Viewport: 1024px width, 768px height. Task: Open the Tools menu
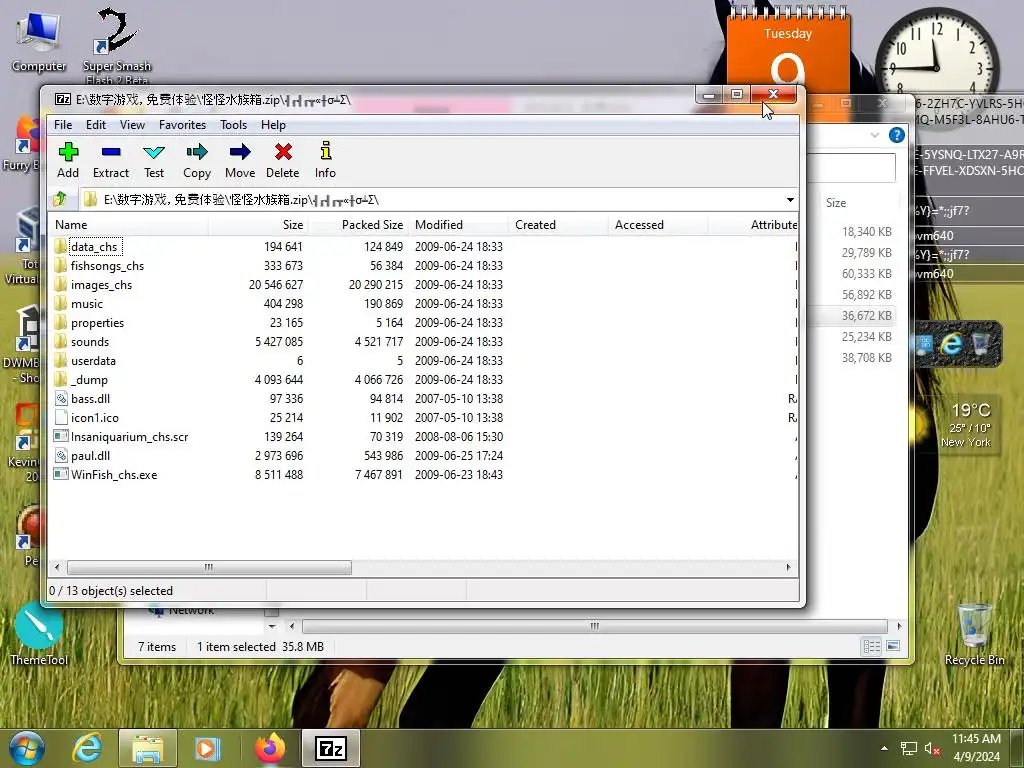click(233, 125)
